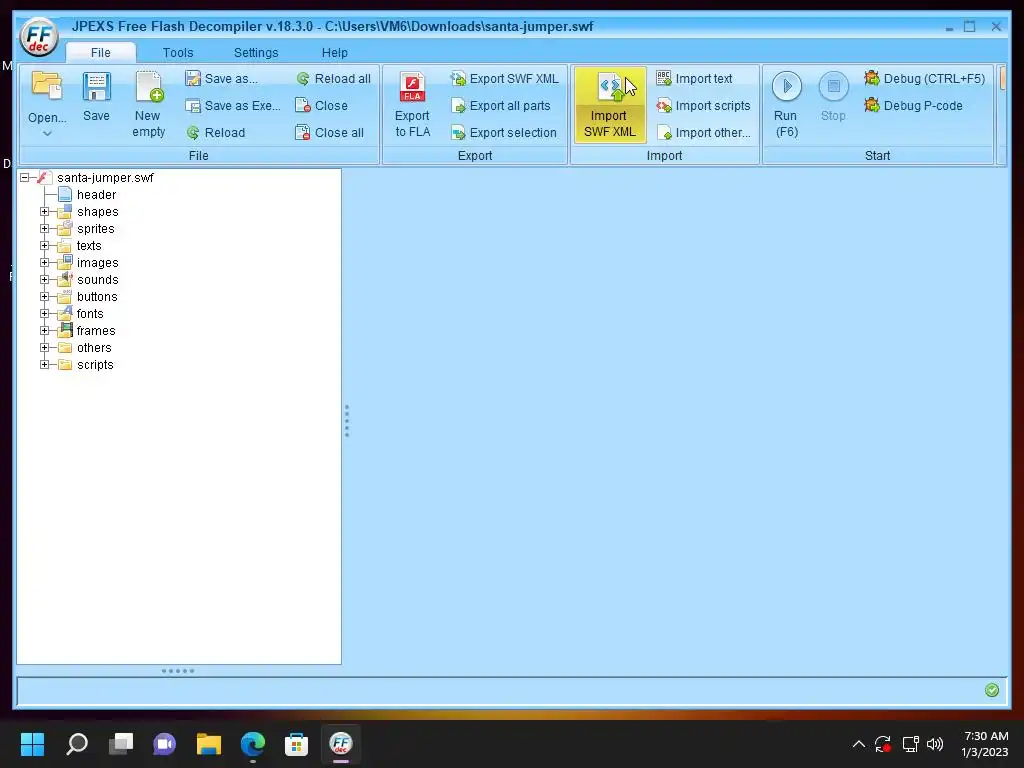Open the Windows Start menu
This screenshot has width=1024, height=768.
32,744
